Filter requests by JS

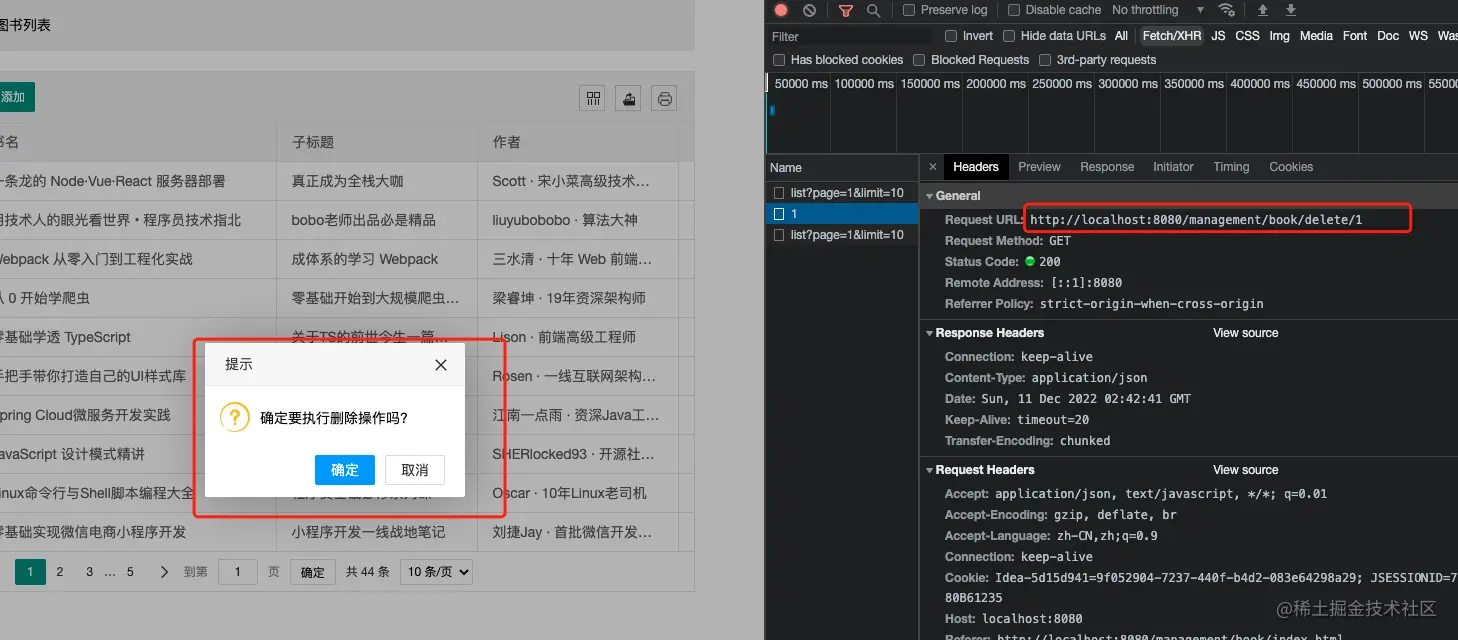(x=1218, y=36)
